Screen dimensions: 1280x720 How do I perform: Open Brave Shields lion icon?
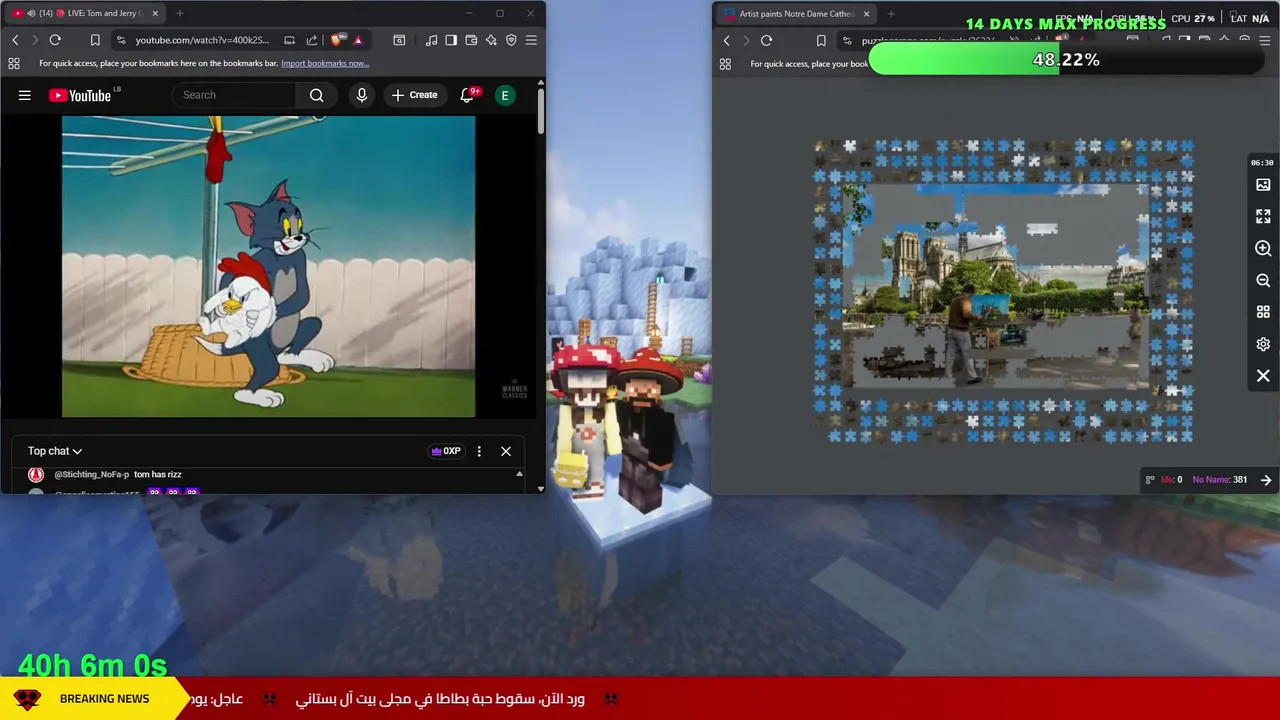[x=338, y=40]
